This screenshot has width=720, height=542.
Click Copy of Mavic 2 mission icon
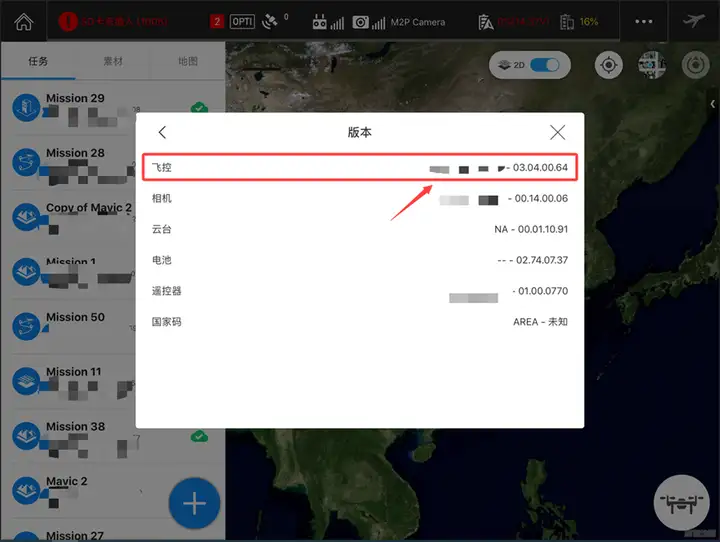26,217
